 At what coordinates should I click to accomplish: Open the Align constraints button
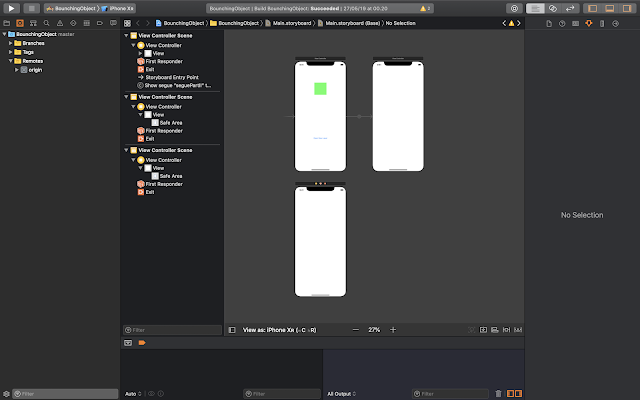pos(495,330)
